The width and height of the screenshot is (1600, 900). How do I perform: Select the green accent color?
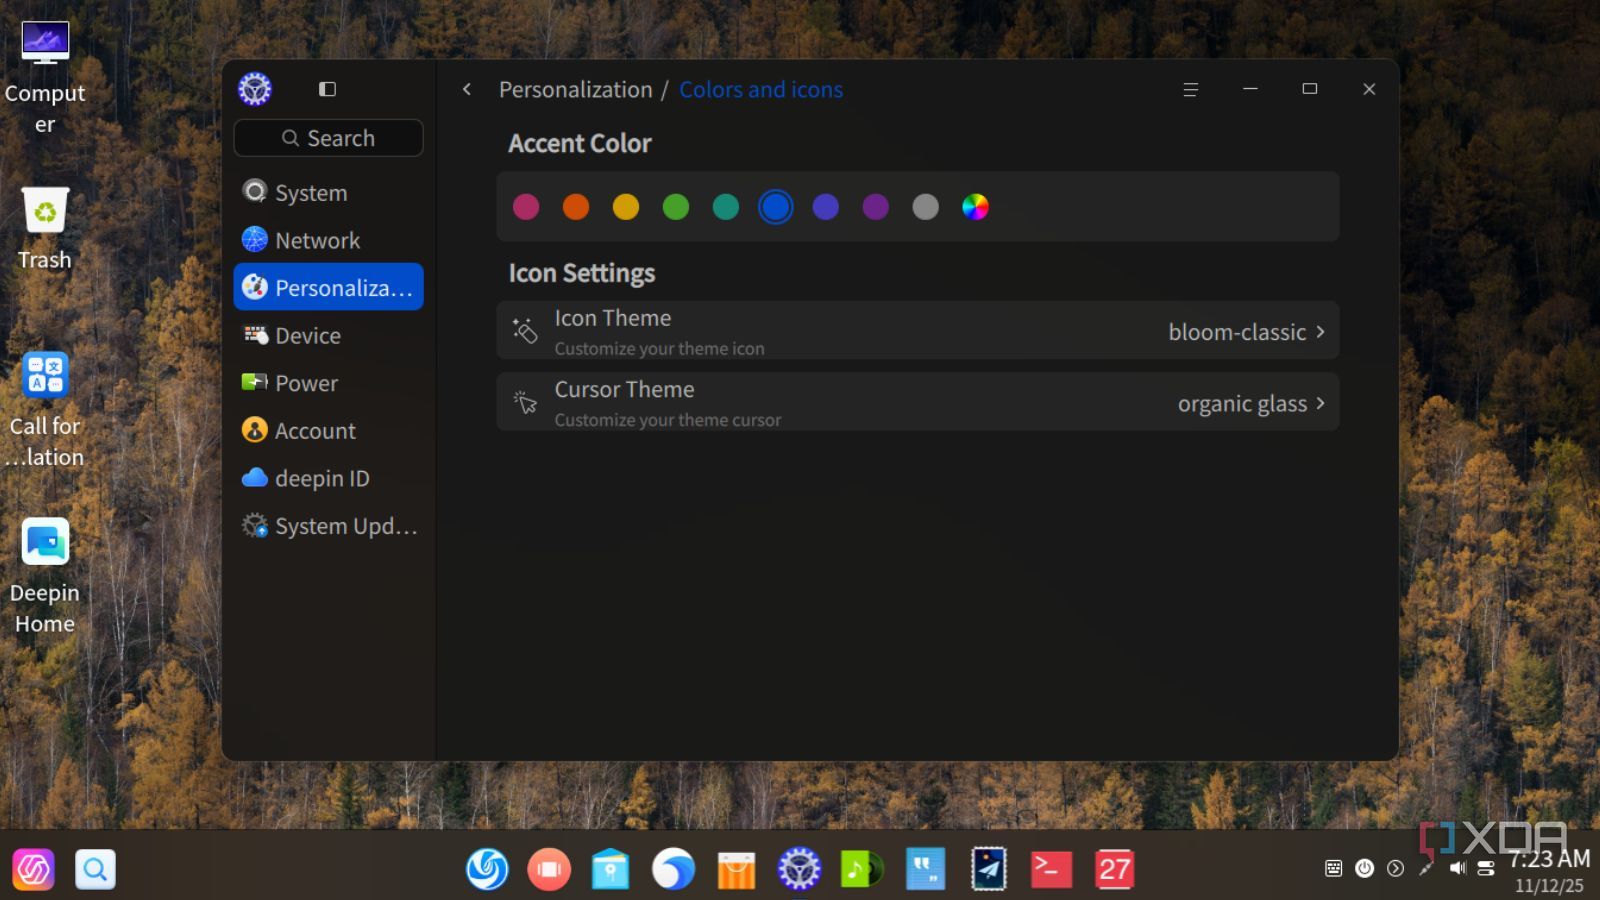(676, 207)
